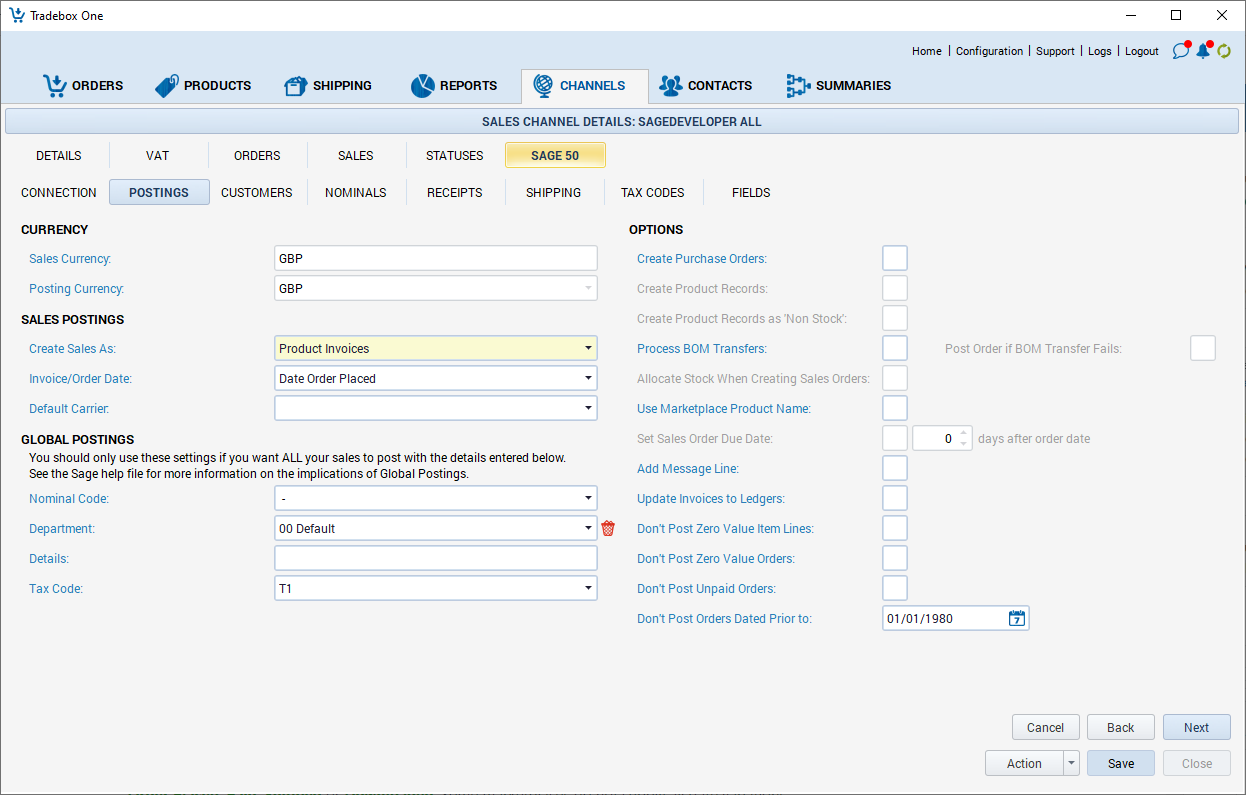The image size is (1246, 795).
Task: Click the Action button
Action: click(1024, 763)
